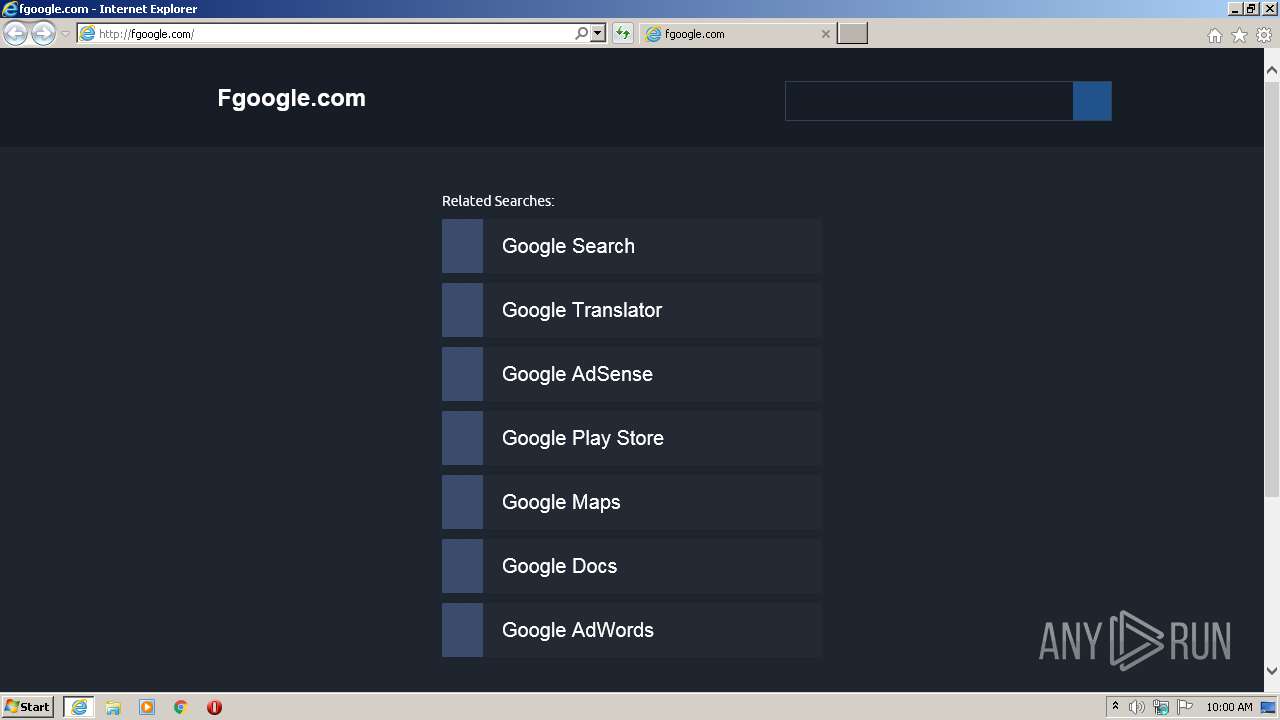The height and width of the screenshot is (720, 1280).
Task: Open the recent pages dropdown arrow
Action: click(x=65, y=34)
